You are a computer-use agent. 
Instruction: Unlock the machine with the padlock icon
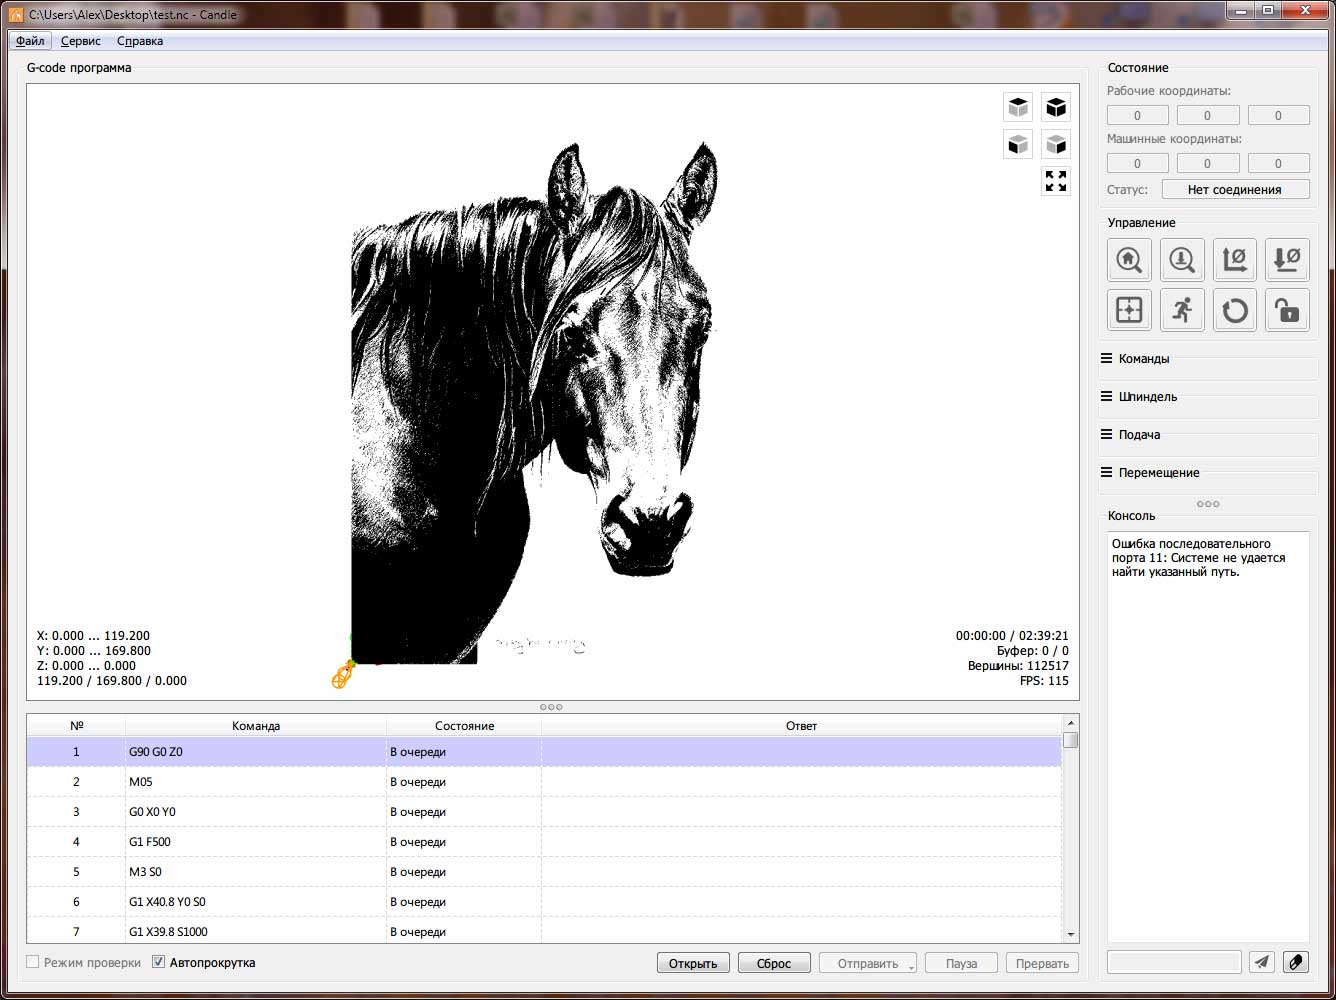(x=1287, y=310)
